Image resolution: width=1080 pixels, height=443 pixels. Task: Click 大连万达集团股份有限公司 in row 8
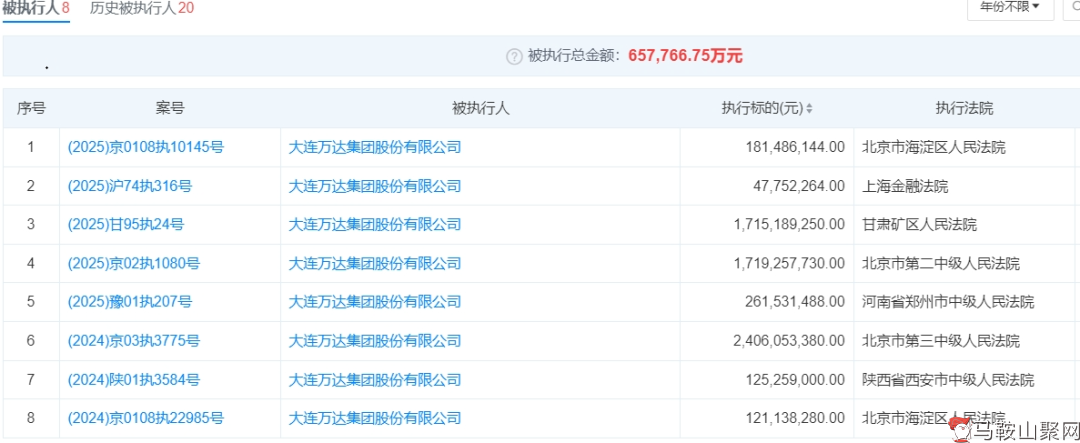(x=374, y=418)
